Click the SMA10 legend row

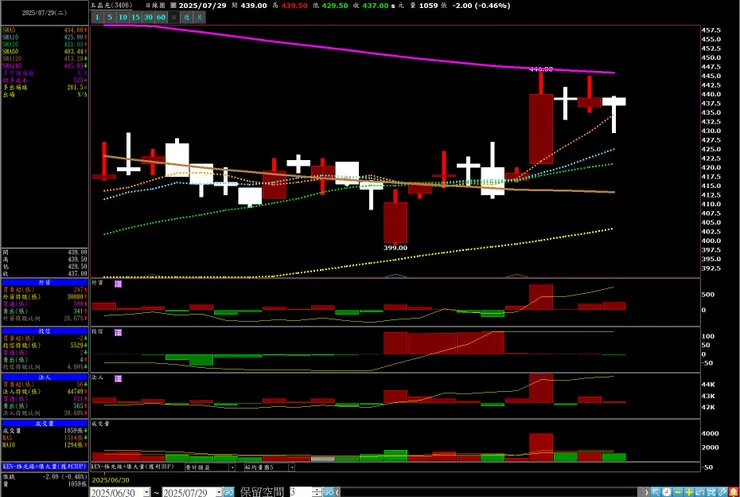[x=44, y=37]
